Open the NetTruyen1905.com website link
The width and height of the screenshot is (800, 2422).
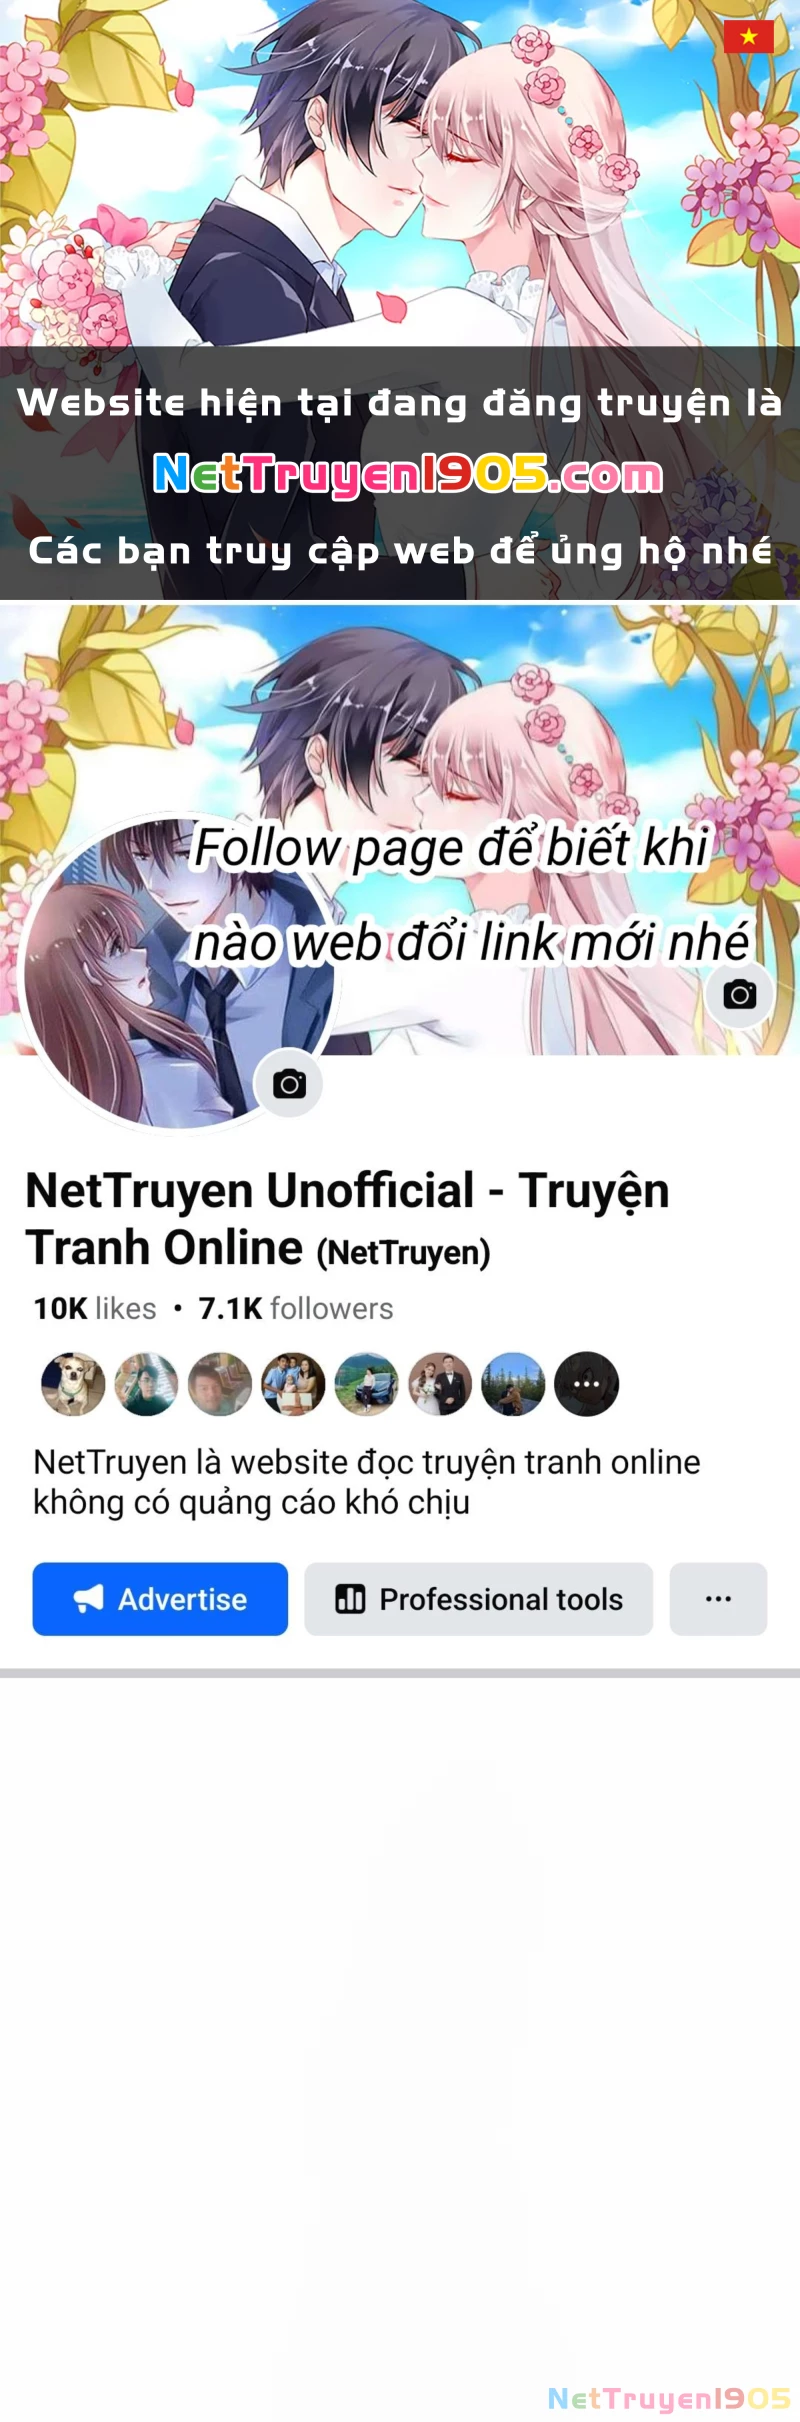407,475
